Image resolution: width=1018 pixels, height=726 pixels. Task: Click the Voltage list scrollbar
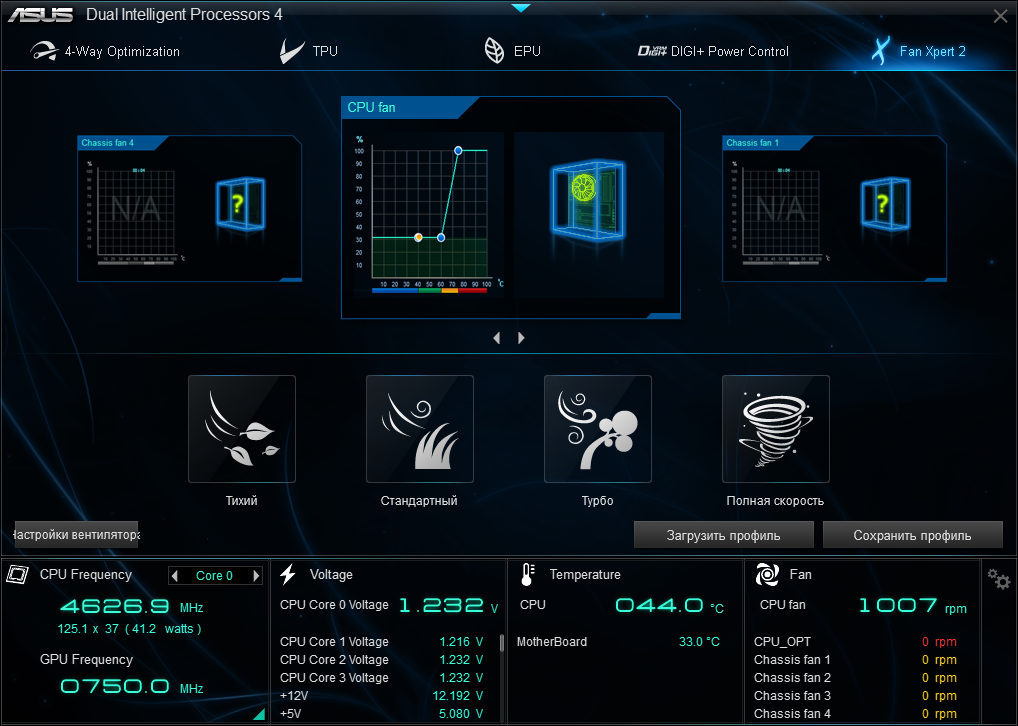[x=502, y=642]
